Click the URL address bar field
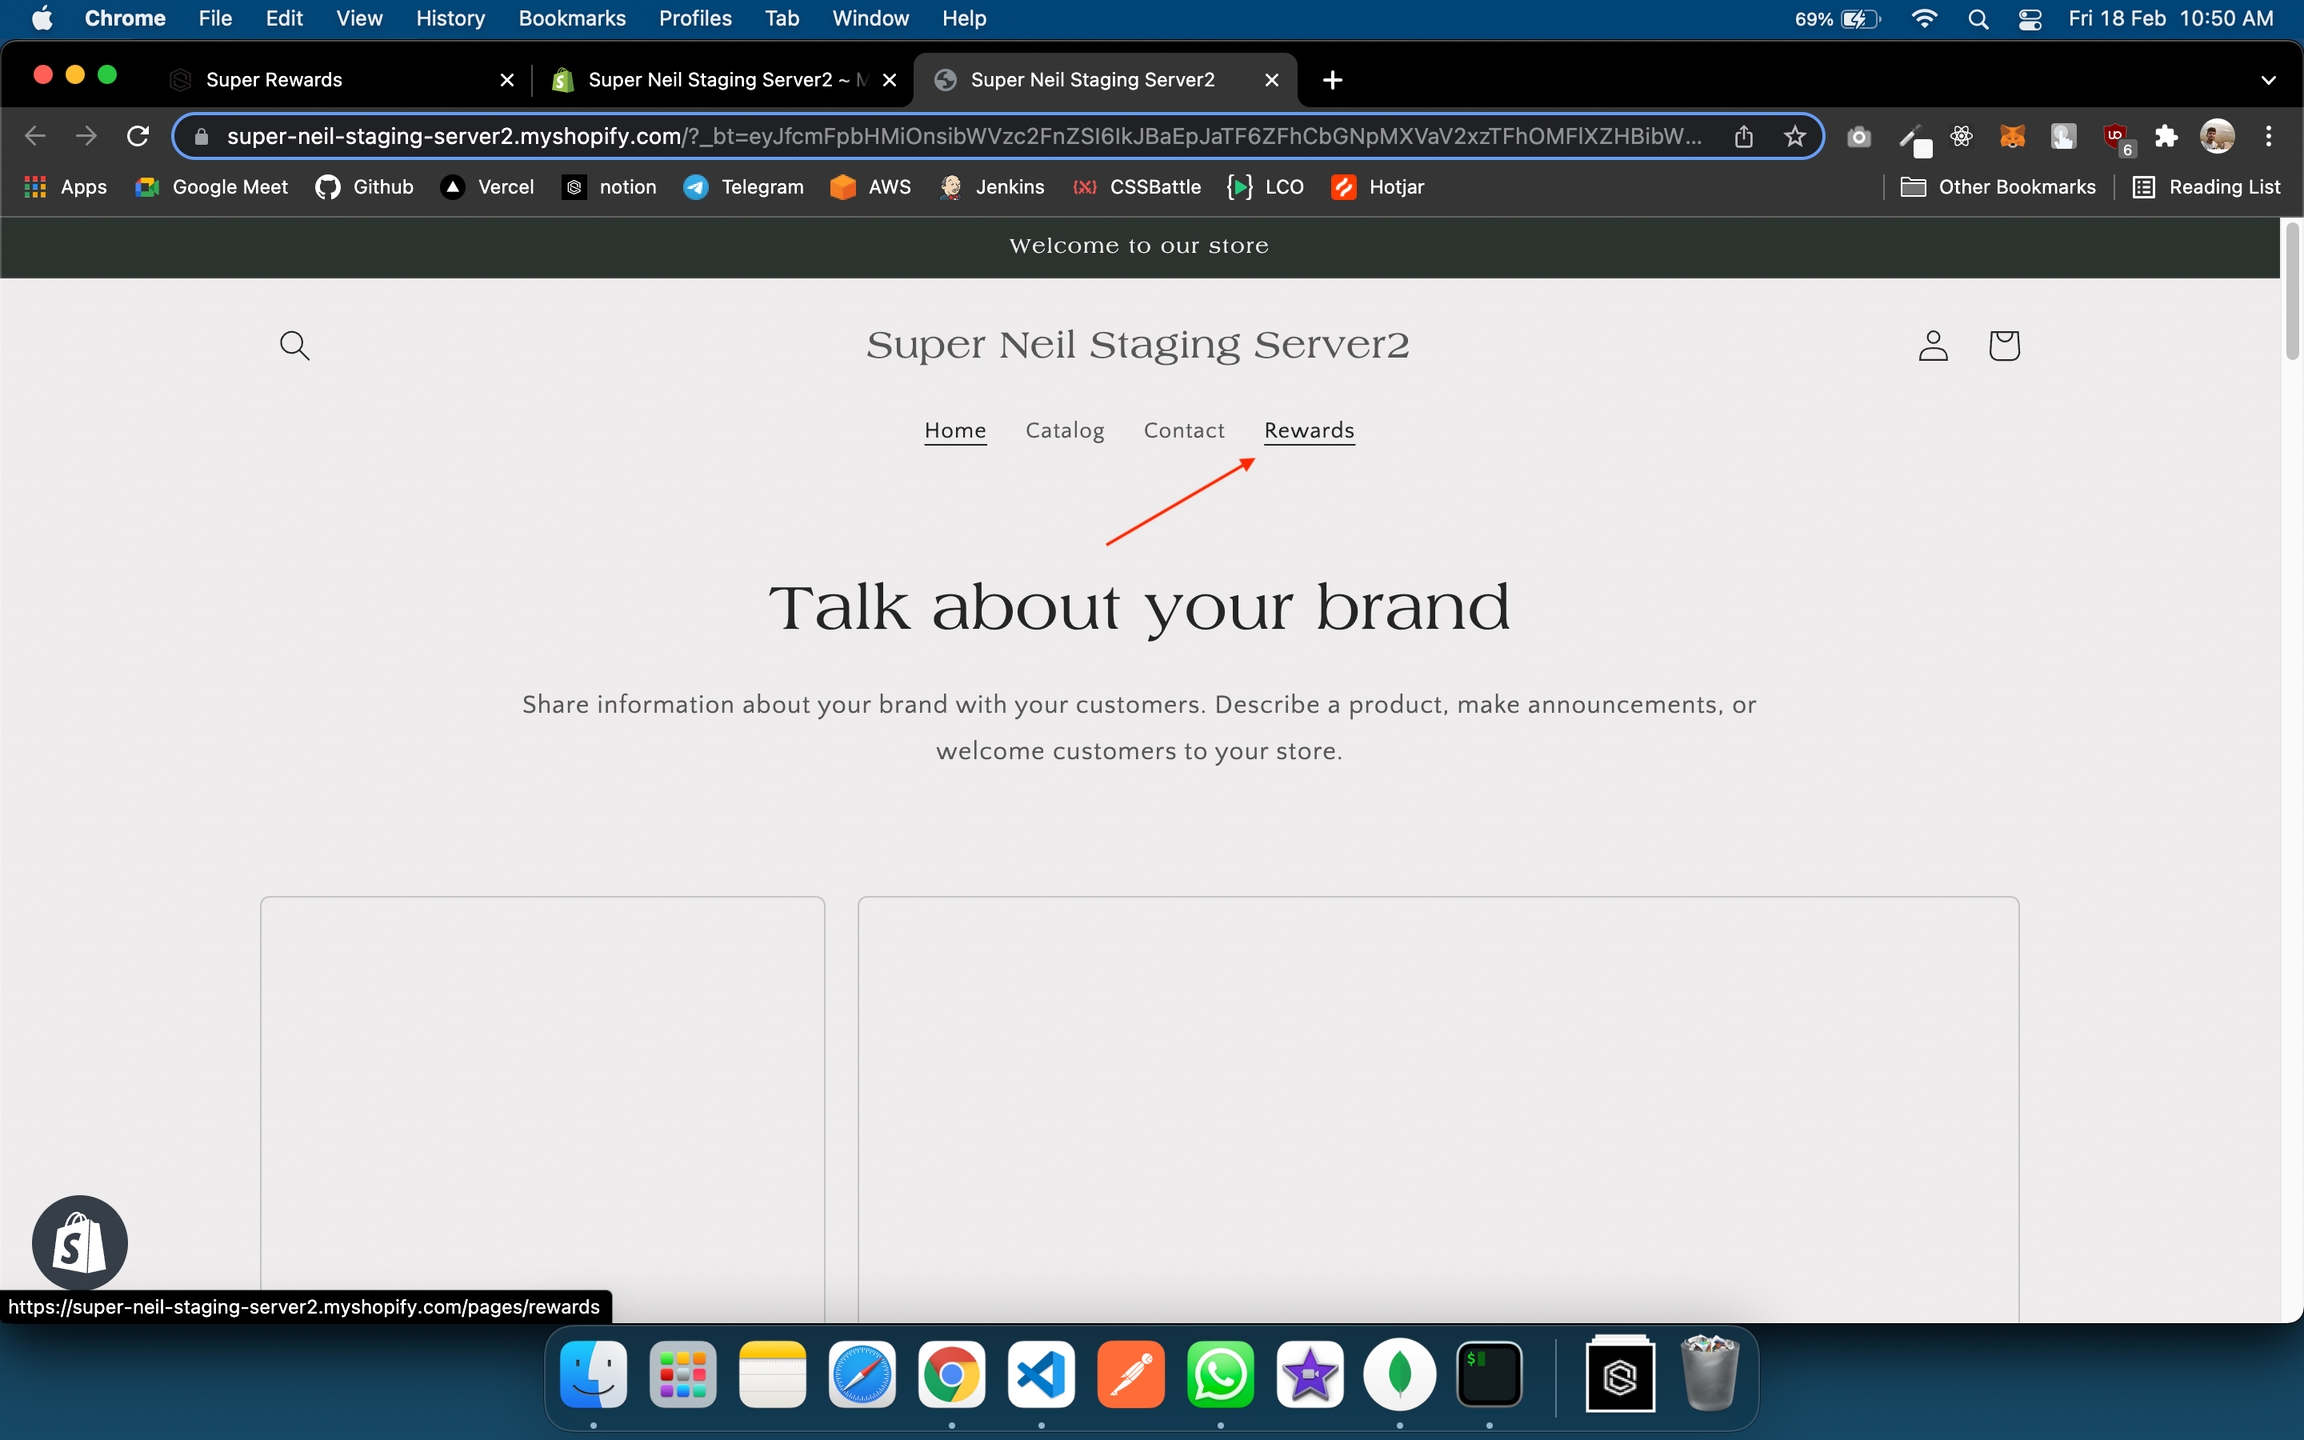Screen dimensions: 2304x1440 [x=960, y=137]
